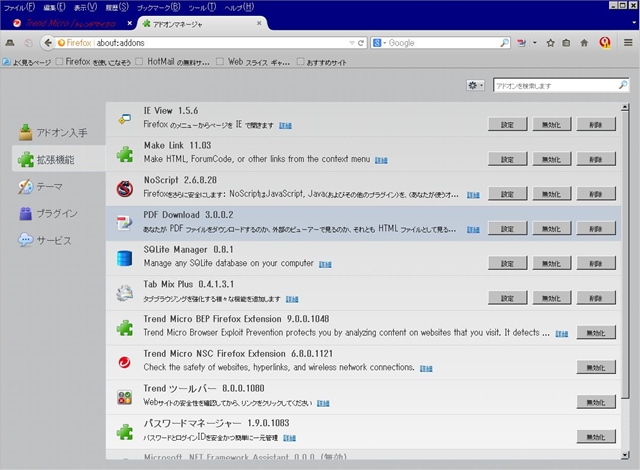Open the 編集(E) menu
The height and width of the screenshot is (470, 640).
54,7
